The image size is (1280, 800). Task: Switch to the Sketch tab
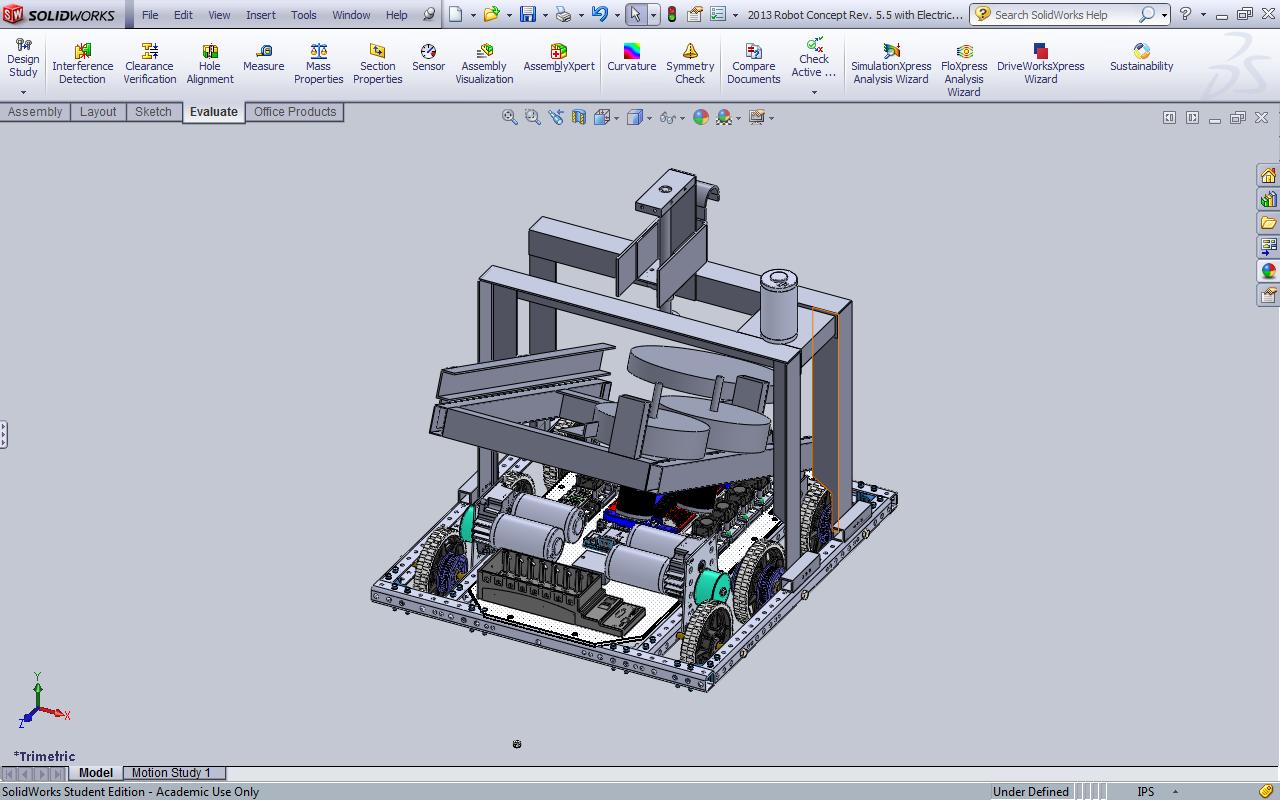coord(153,112)
